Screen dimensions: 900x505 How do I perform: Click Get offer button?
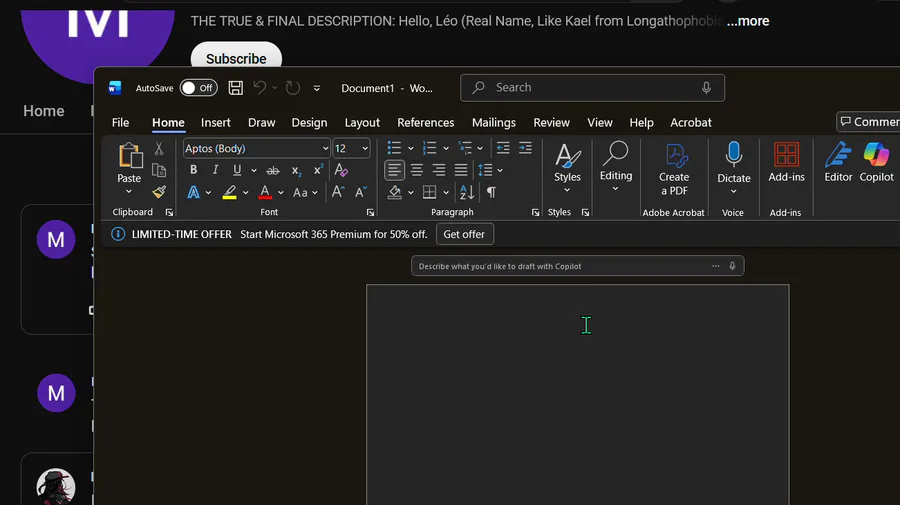[x=464, y=234]
